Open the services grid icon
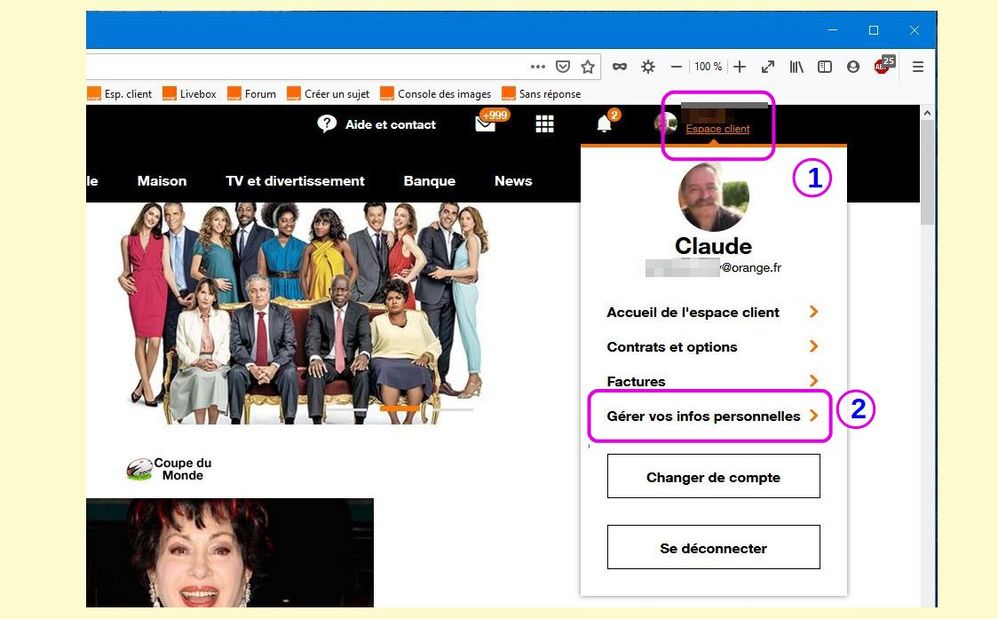Viewport: 998px width, 619px height. pyautogui.click(x=544, y=124)
